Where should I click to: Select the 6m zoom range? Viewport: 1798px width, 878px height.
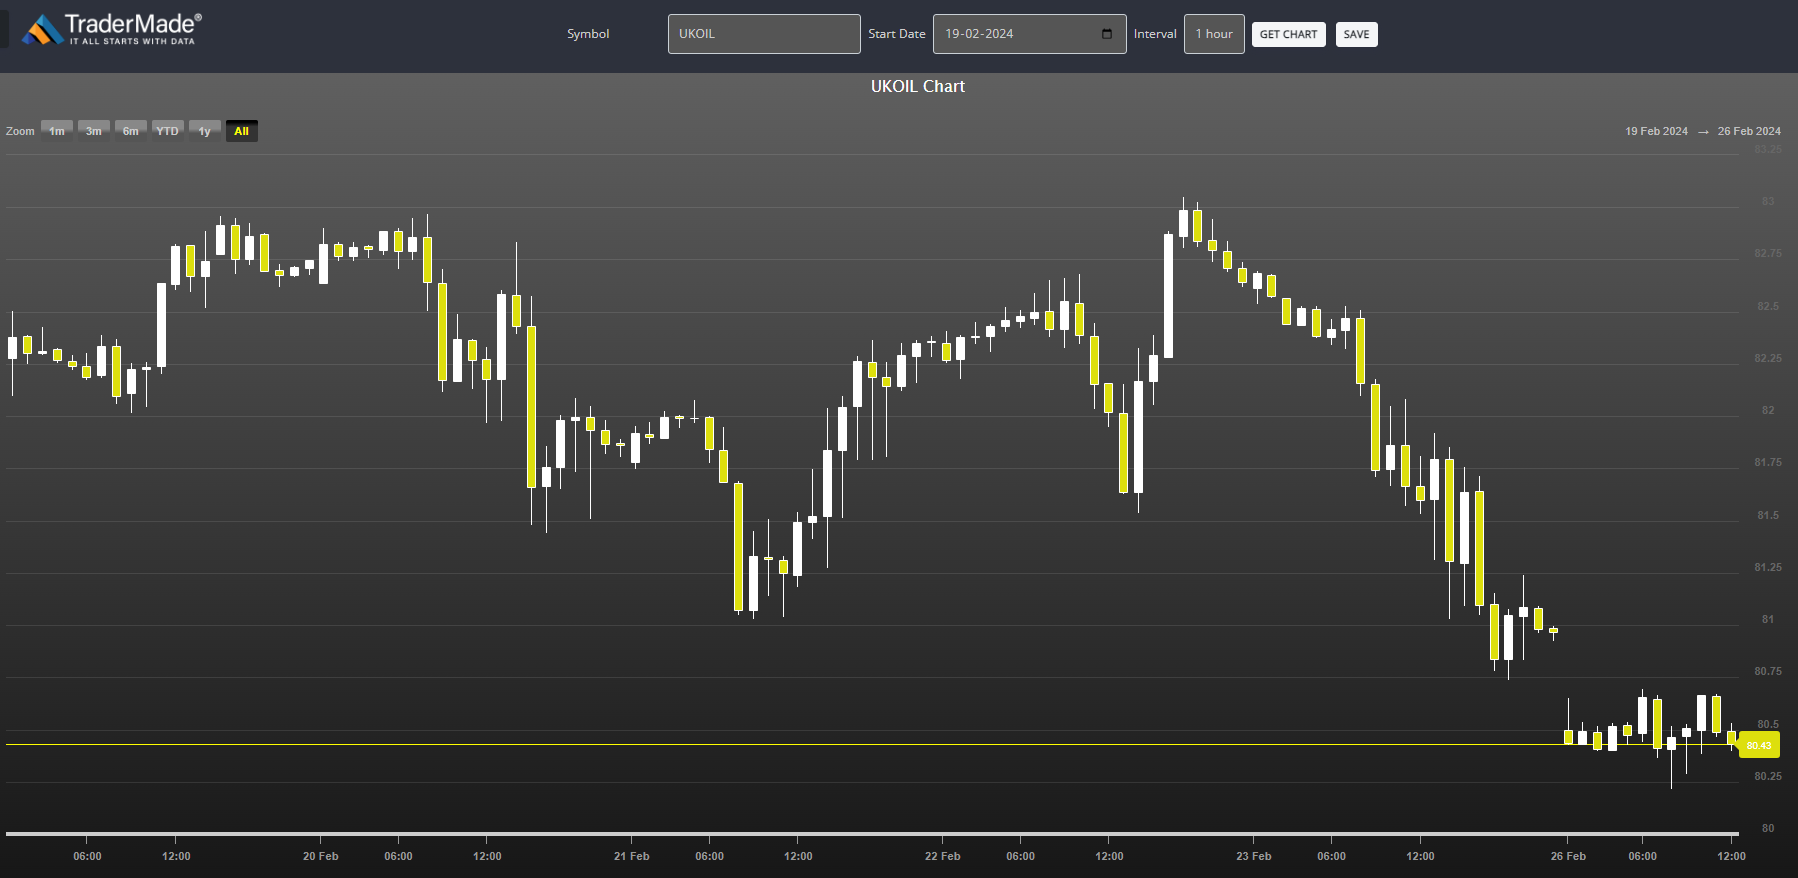click(x=131, y=131)
